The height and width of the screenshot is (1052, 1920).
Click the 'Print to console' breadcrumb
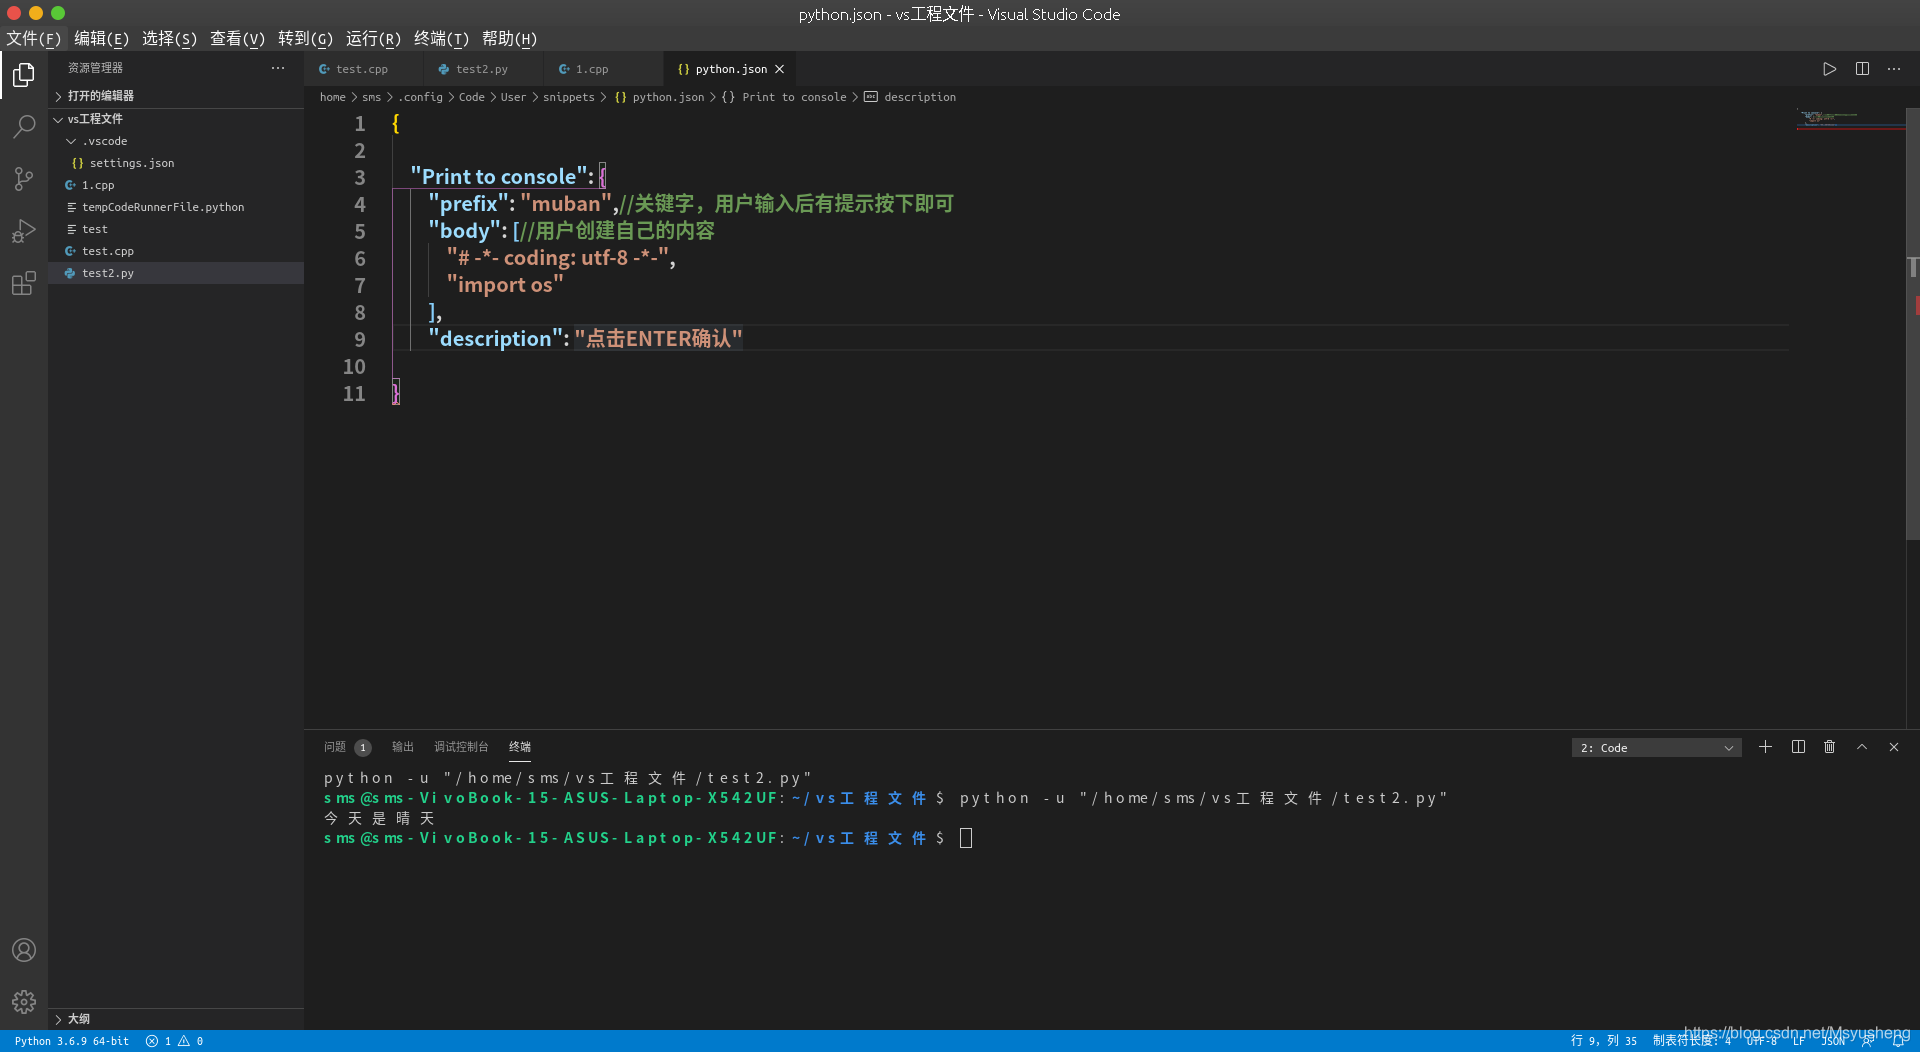tap(794, 97)
